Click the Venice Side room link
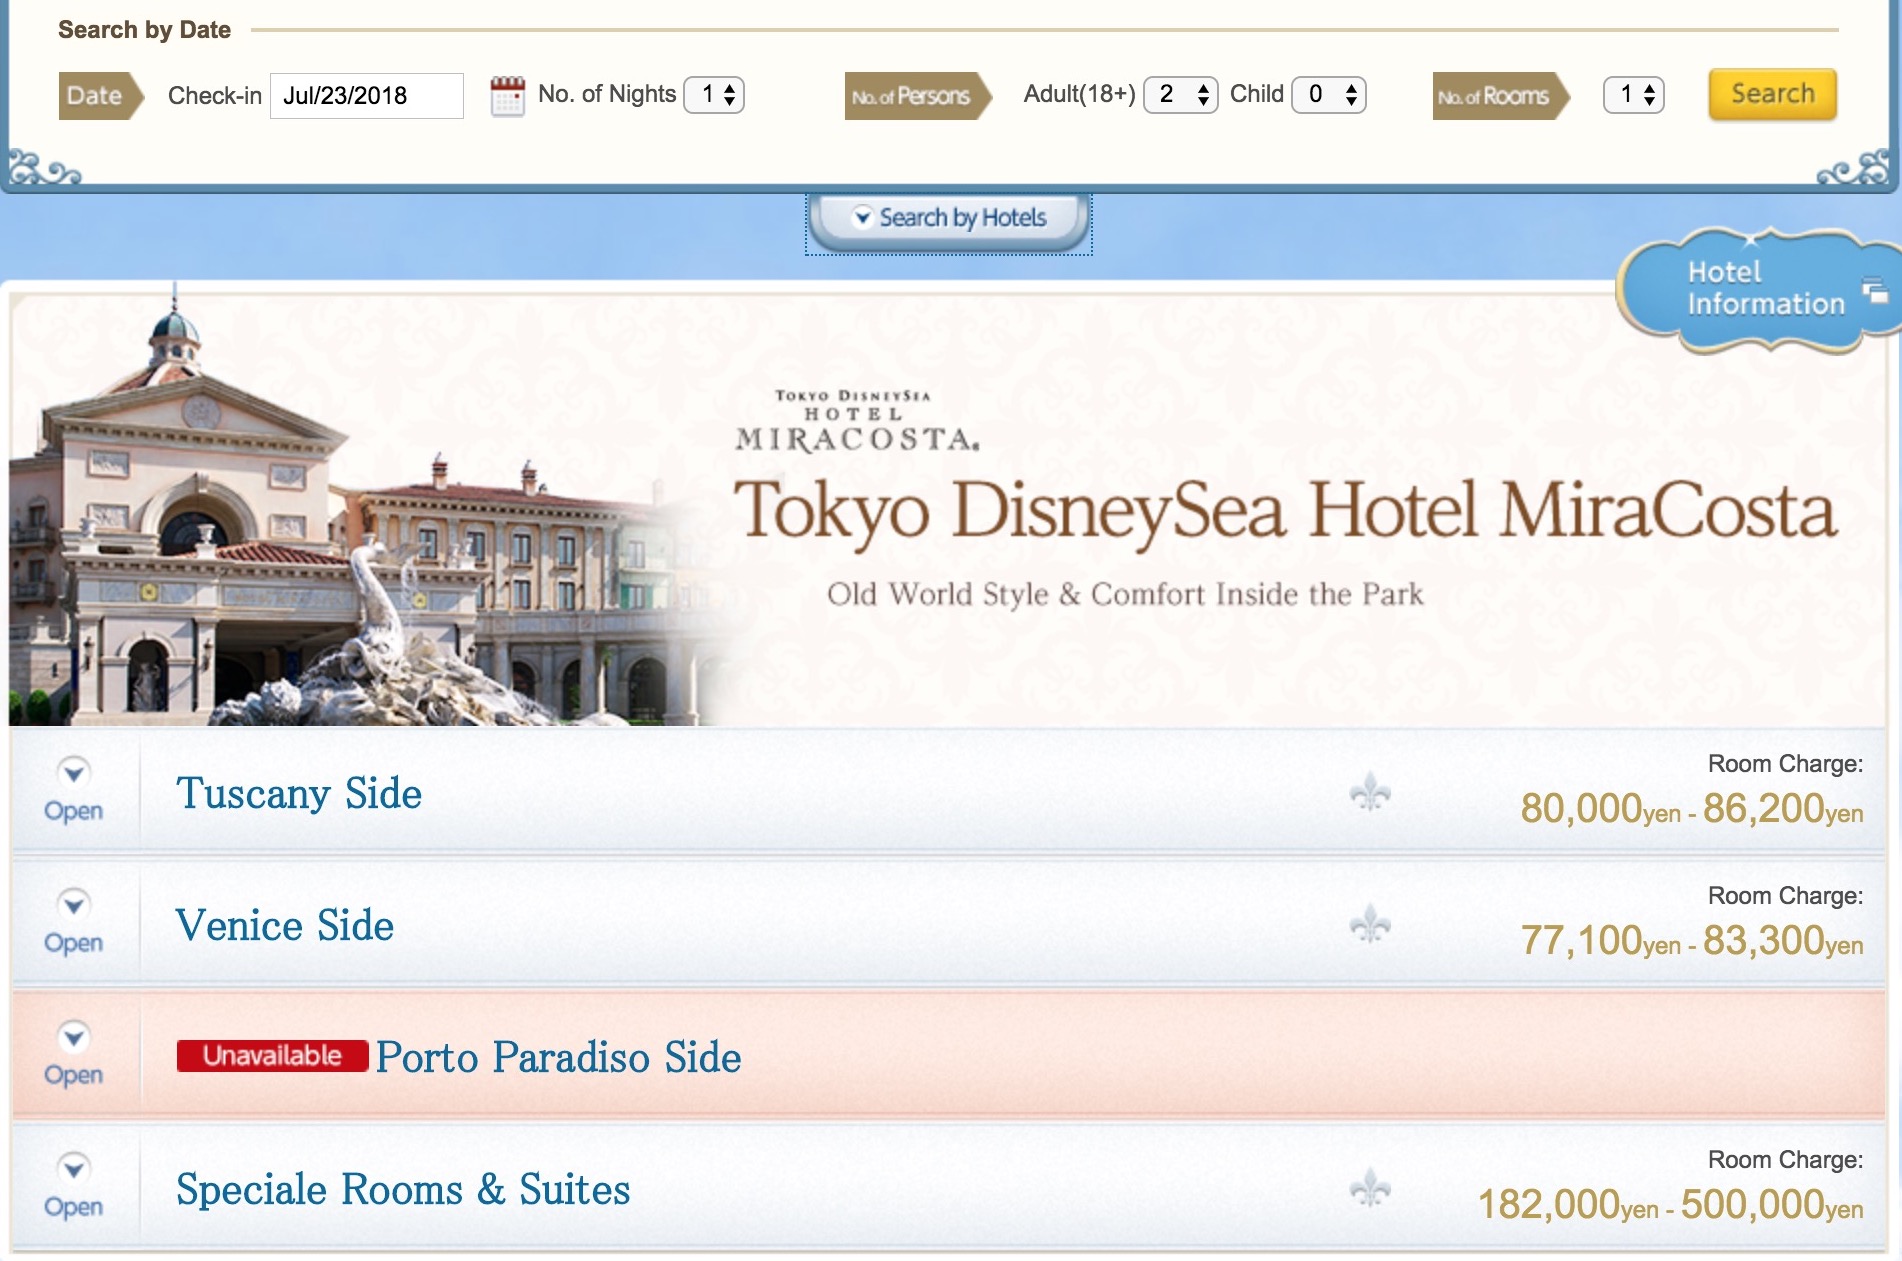Viewport: 1902px width, 1261px height. coord(285,925)
